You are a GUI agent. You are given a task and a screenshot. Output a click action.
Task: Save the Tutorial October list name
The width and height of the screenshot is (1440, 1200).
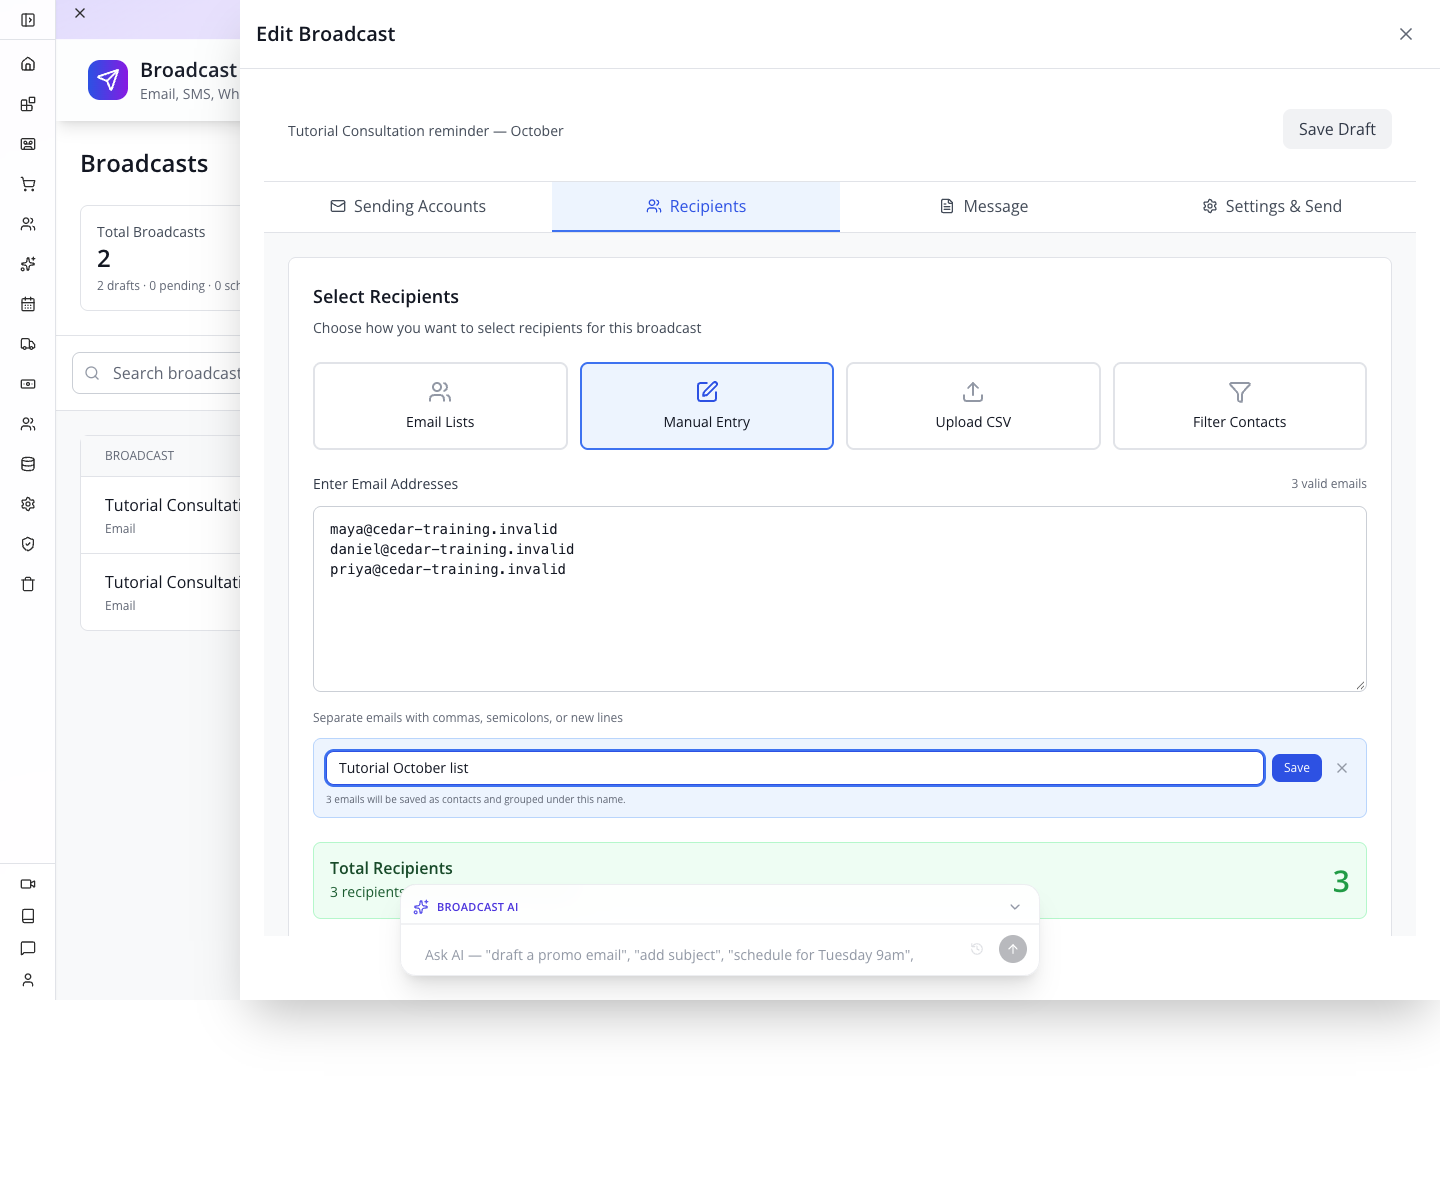pyautogui.click(x=1297, y=768)
